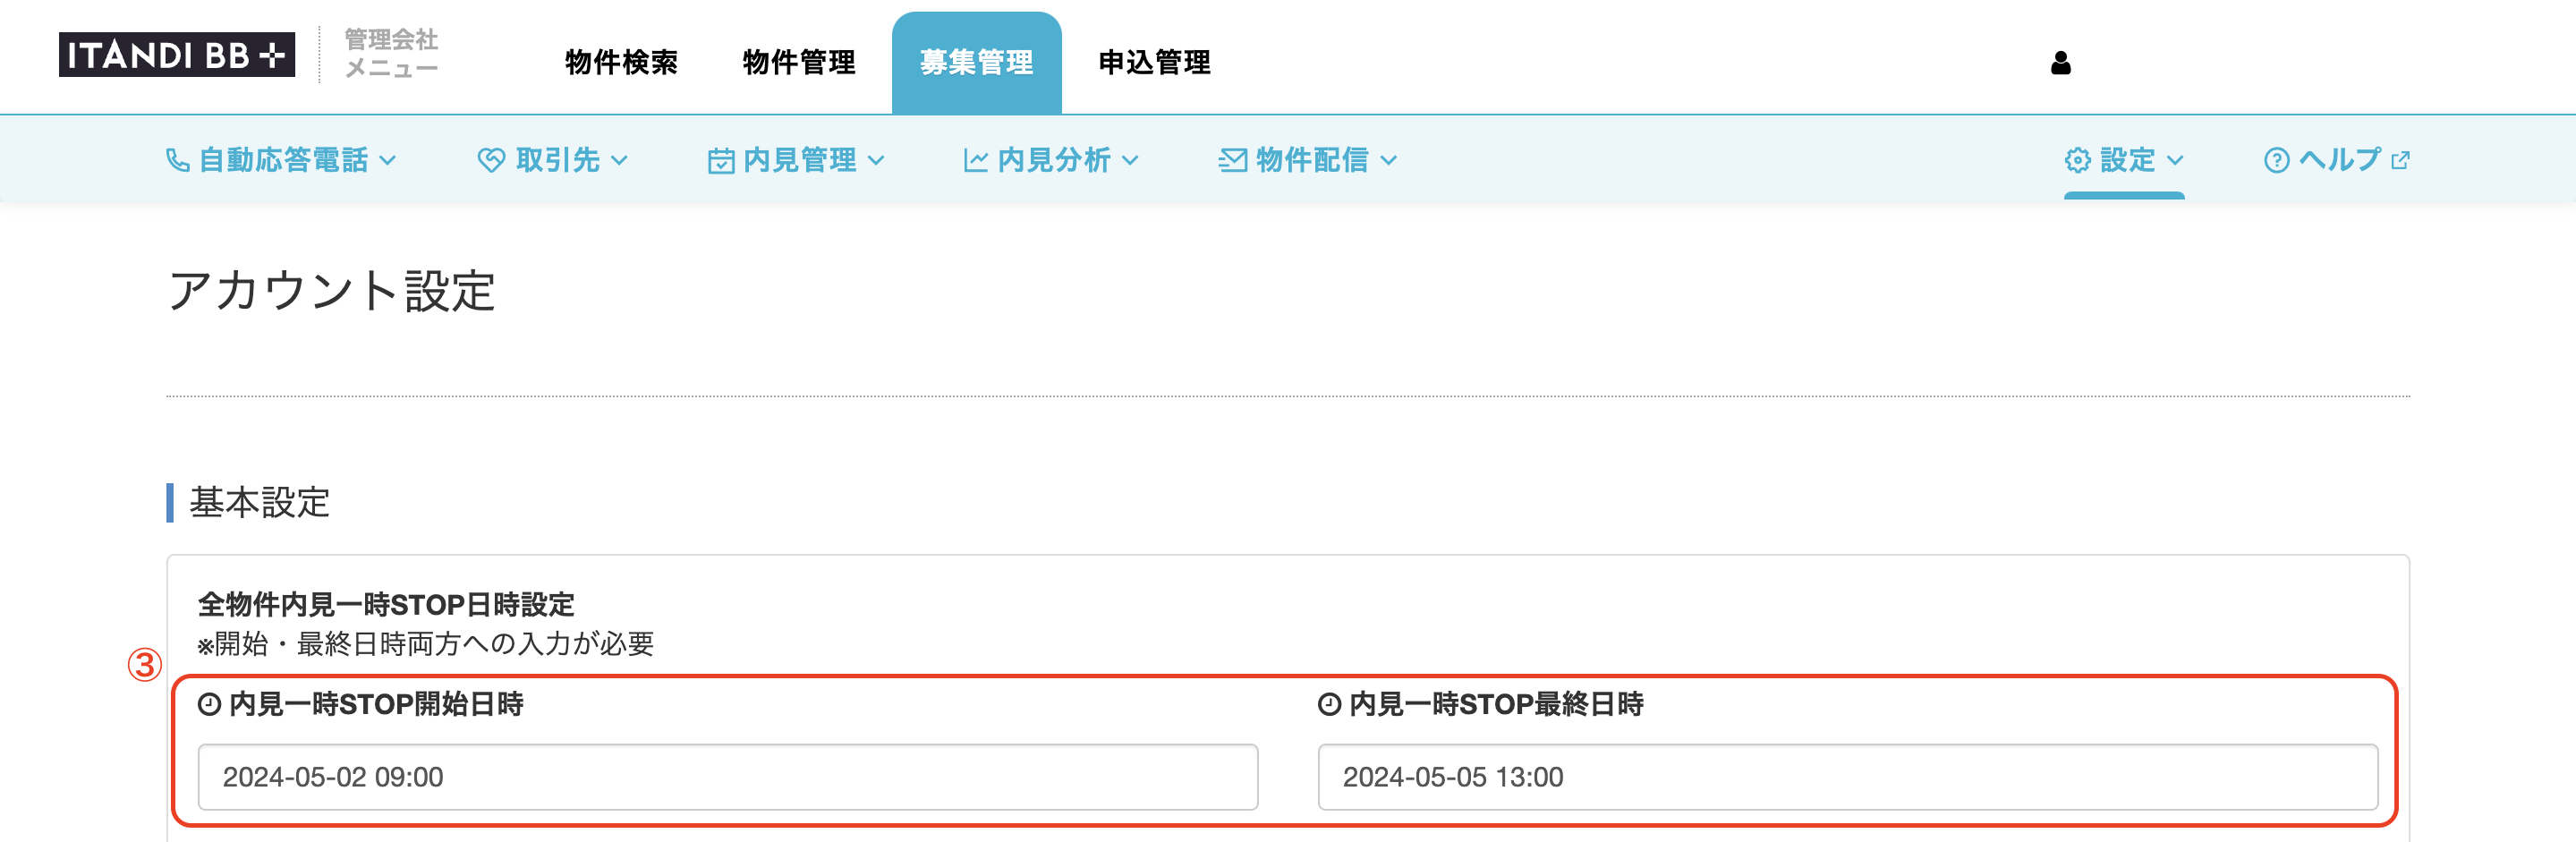Expand the 取引先 dropdown chevron
2576x842 pixels.
click(619, 160)
